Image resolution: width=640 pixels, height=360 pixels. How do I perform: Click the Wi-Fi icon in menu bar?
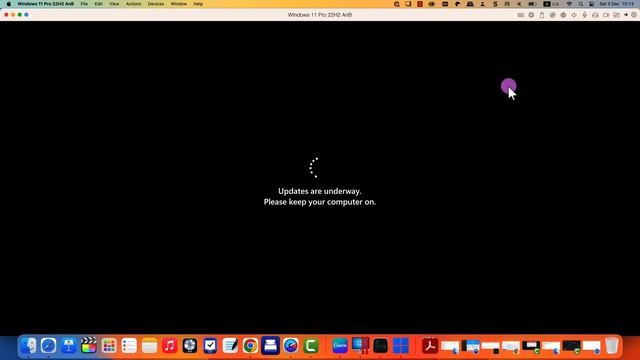pyautogui.click(x=569, y=4)
